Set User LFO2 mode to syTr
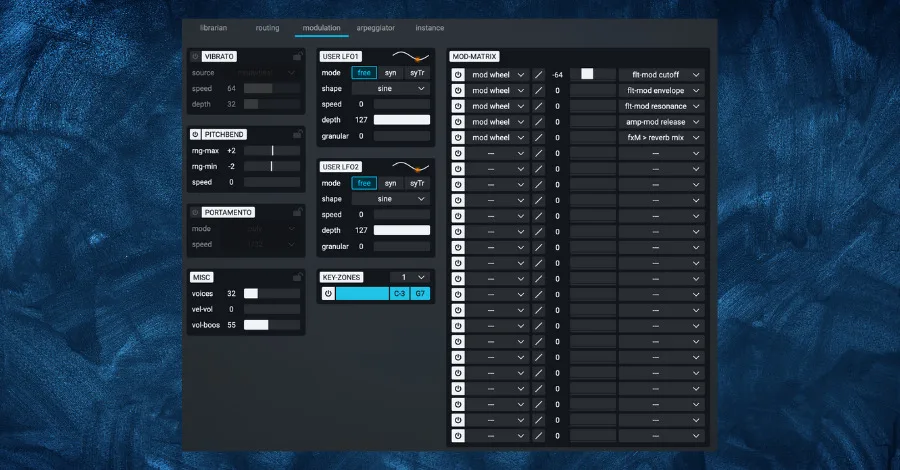 pyautogui.click(x=417, y=183)
